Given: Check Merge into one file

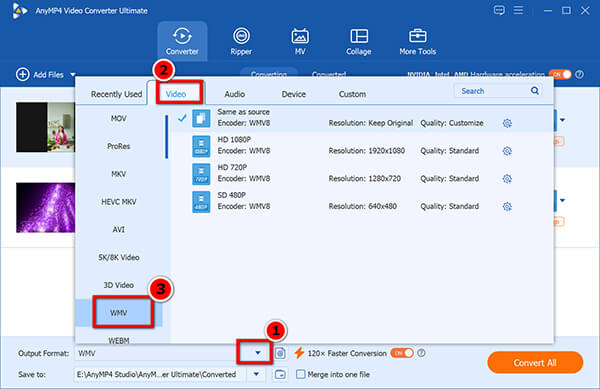Looking at the screenshot, I should pos(301,374).
